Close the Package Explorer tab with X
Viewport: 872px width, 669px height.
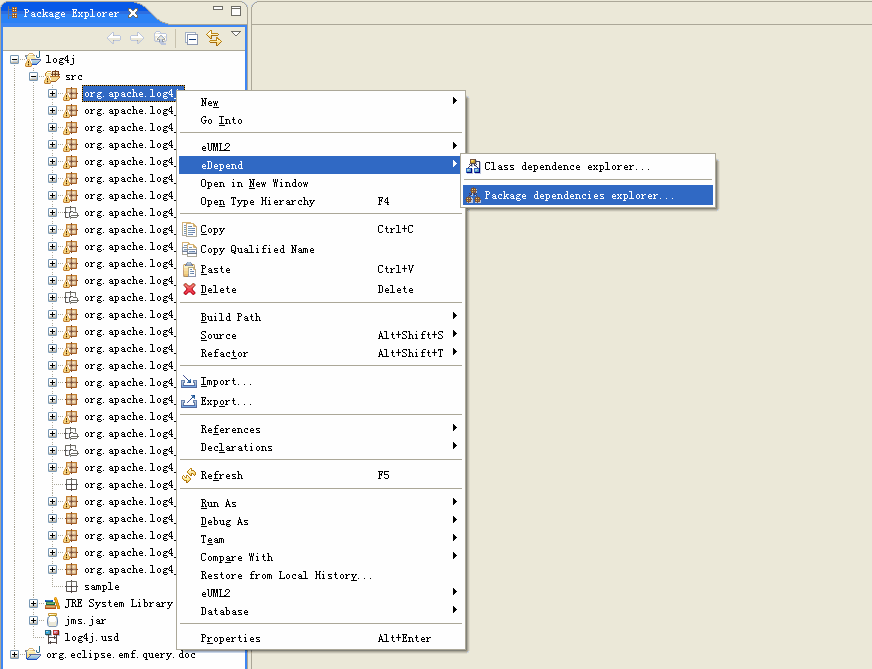[x=133, y=13]
